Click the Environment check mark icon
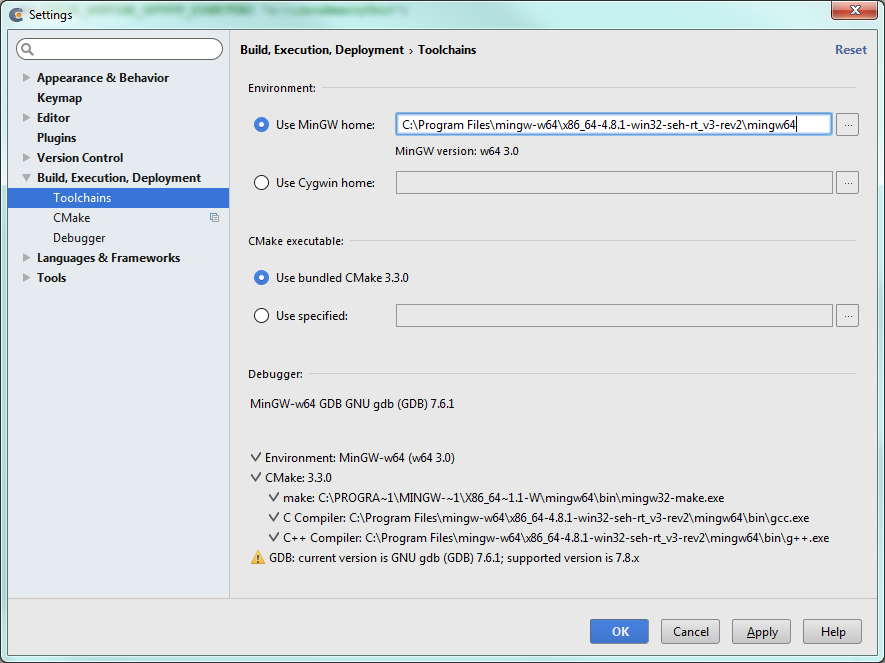The width and height of the screenshot is (885, 663). point(256,457)
